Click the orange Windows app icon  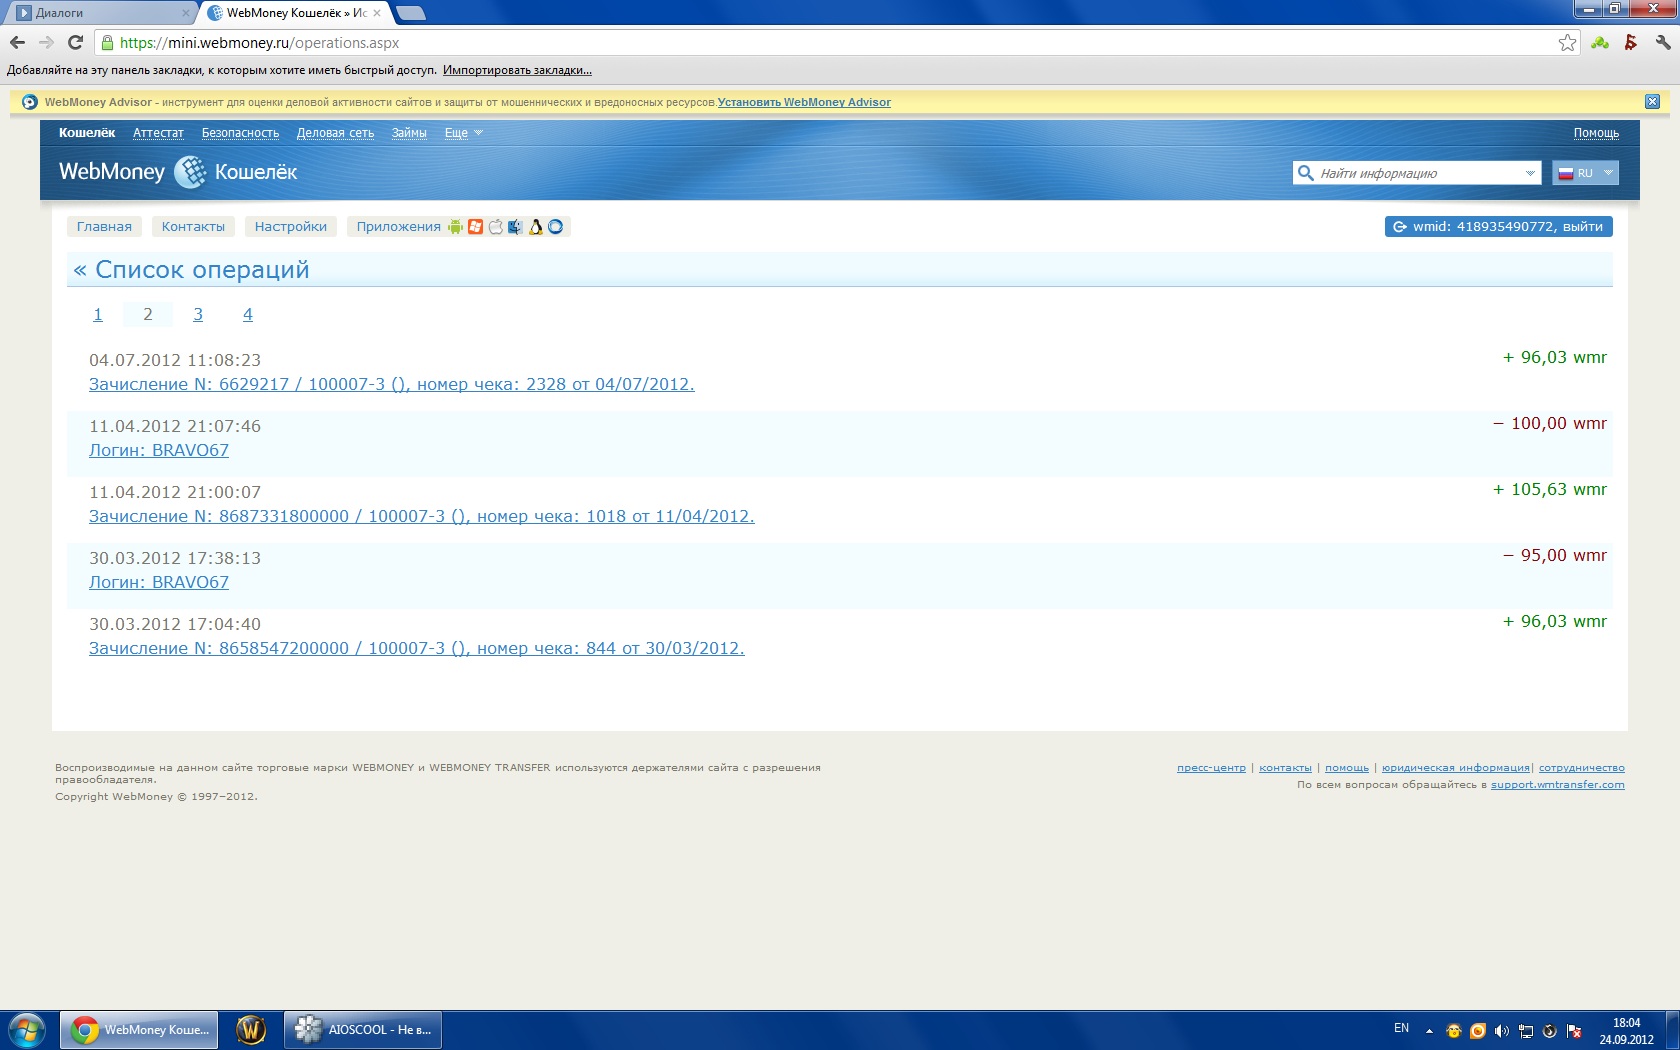476,227
